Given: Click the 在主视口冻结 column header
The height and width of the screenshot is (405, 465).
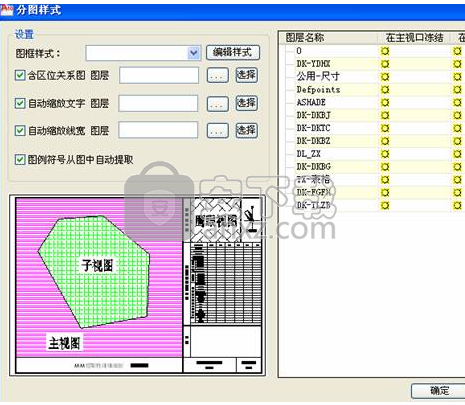Looking at the screenshot, I should click(x=414, y=38).
